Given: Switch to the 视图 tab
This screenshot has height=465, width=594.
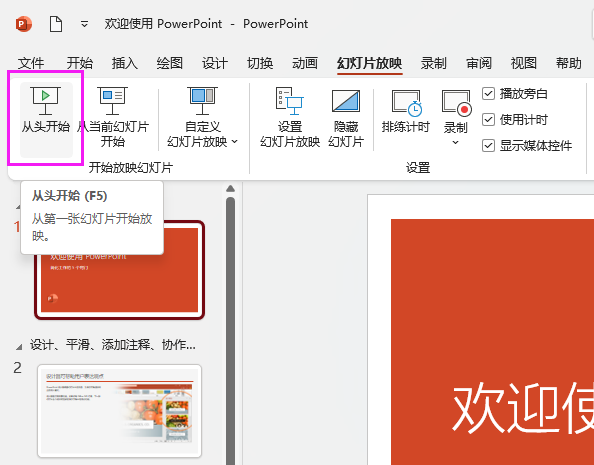Looking at the screenshot, I should click(x=524, y=63).
